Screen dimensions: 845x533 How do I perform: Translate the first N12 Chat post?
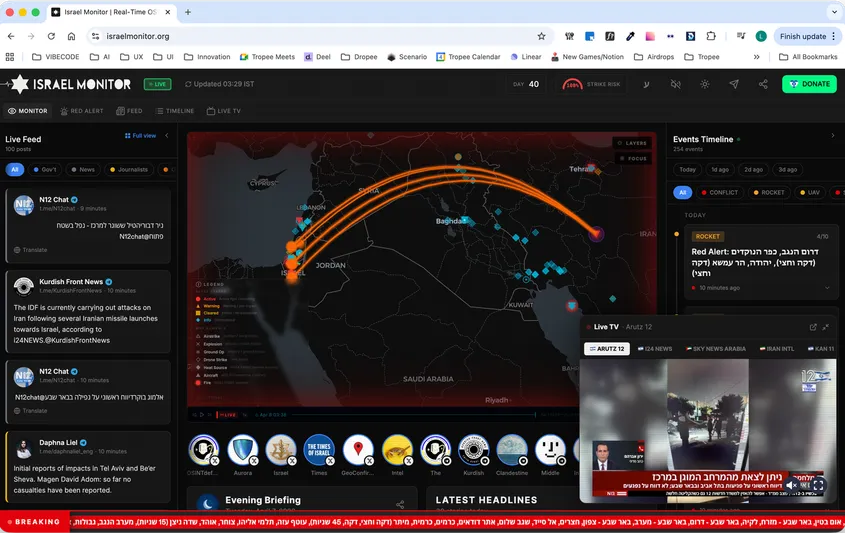31,250
